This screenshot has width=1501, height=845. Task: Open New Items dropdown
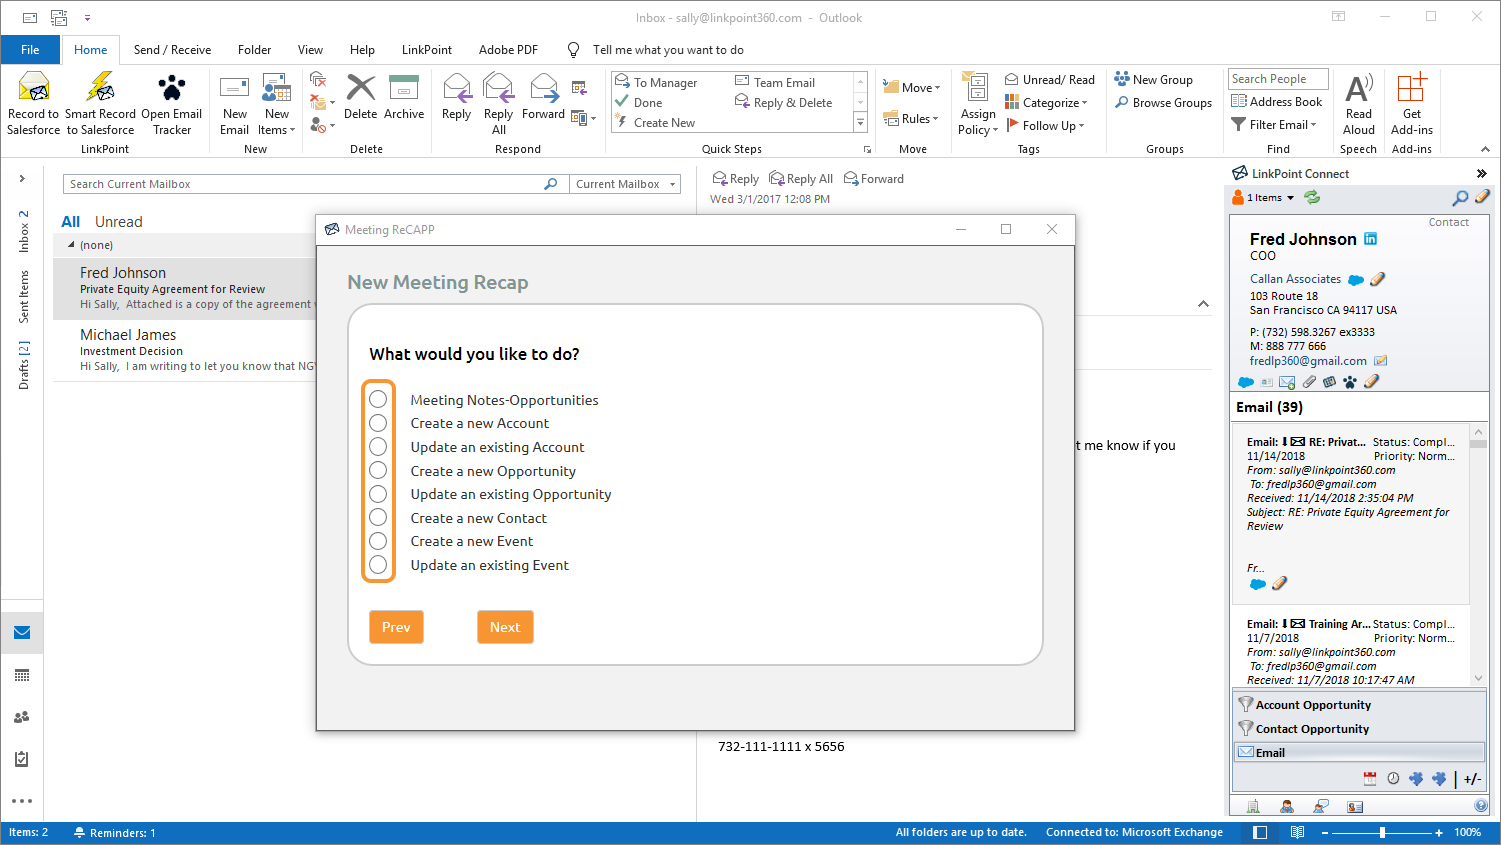(x=277, y=103)
